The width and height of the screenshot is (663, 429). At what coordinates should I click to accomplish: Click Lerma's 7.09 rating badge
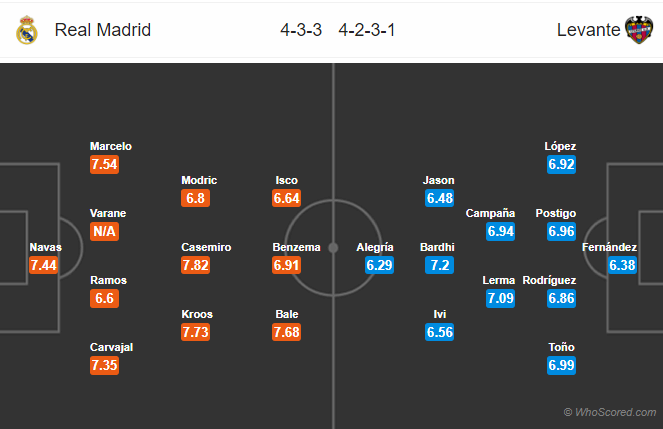tap(499, 298)
